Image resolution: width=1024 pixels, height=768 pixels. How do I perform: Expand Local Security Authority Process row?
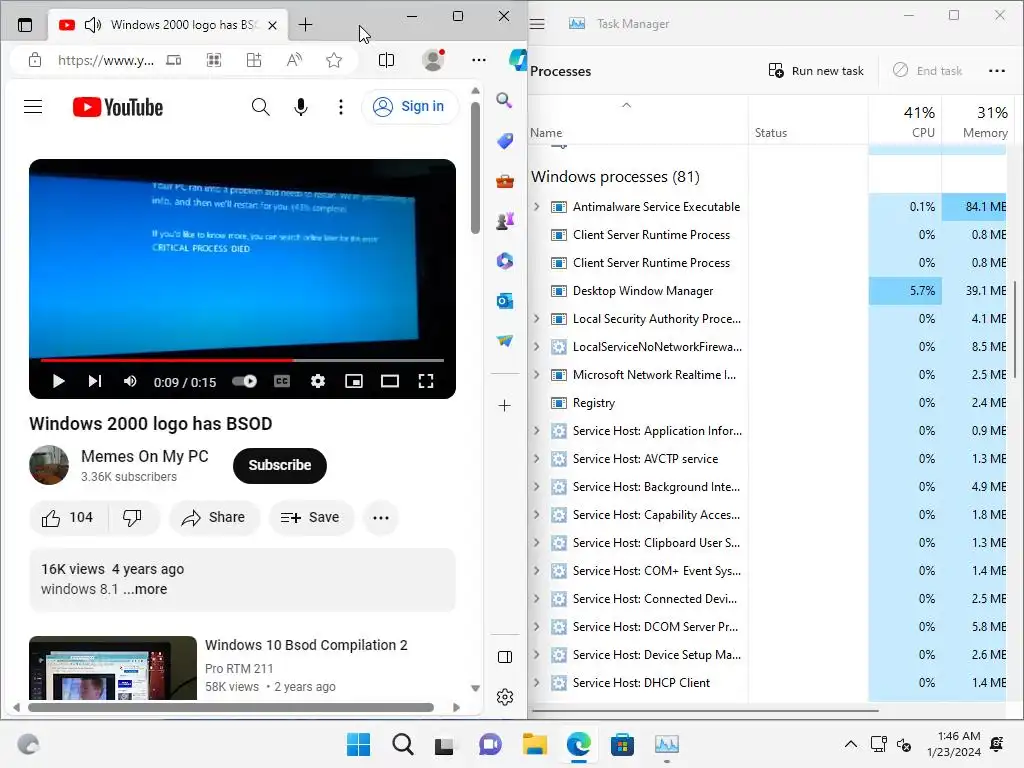coord(537,319)
